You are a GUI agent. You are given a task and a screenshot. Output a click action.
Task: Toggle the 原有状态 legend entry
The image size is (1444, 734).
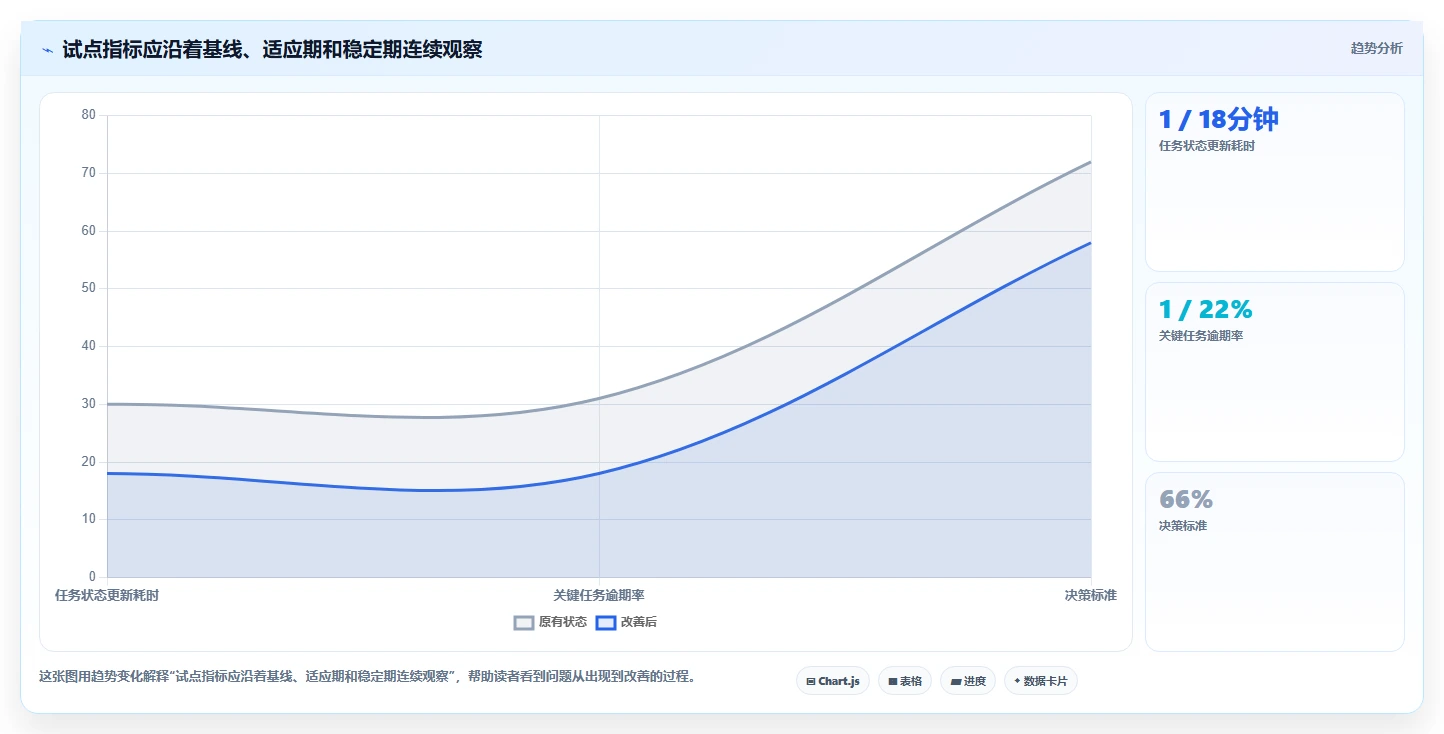550,622
